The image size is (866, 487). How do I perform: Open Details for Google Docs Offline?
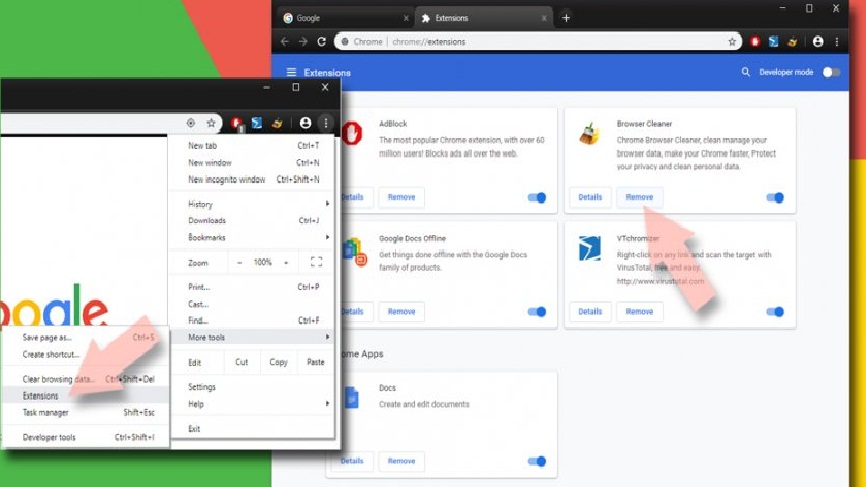pos(352,311)
